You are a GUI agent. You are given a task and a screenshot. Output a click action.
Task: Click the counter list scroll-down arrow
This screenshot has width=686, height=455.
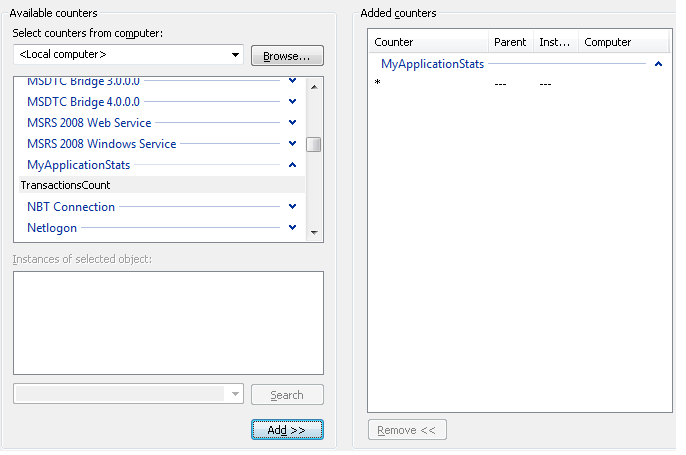[x=314, y=233]
